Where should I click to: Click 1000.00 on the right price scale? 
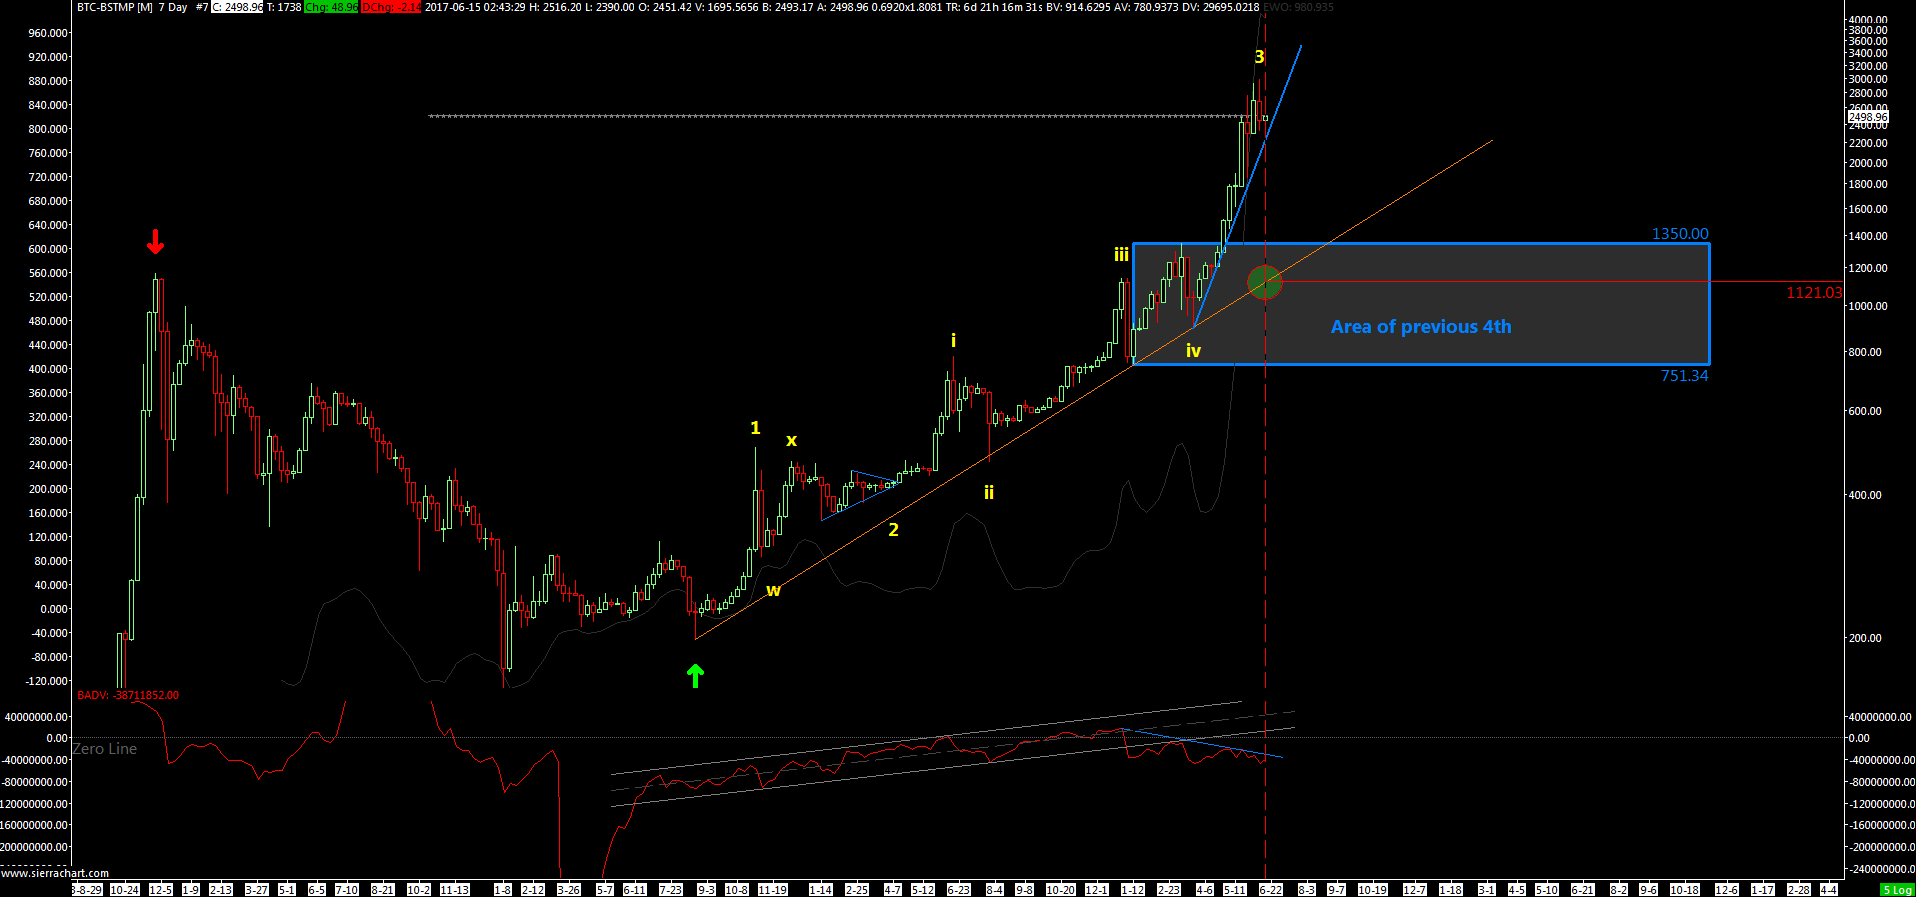1868,306
